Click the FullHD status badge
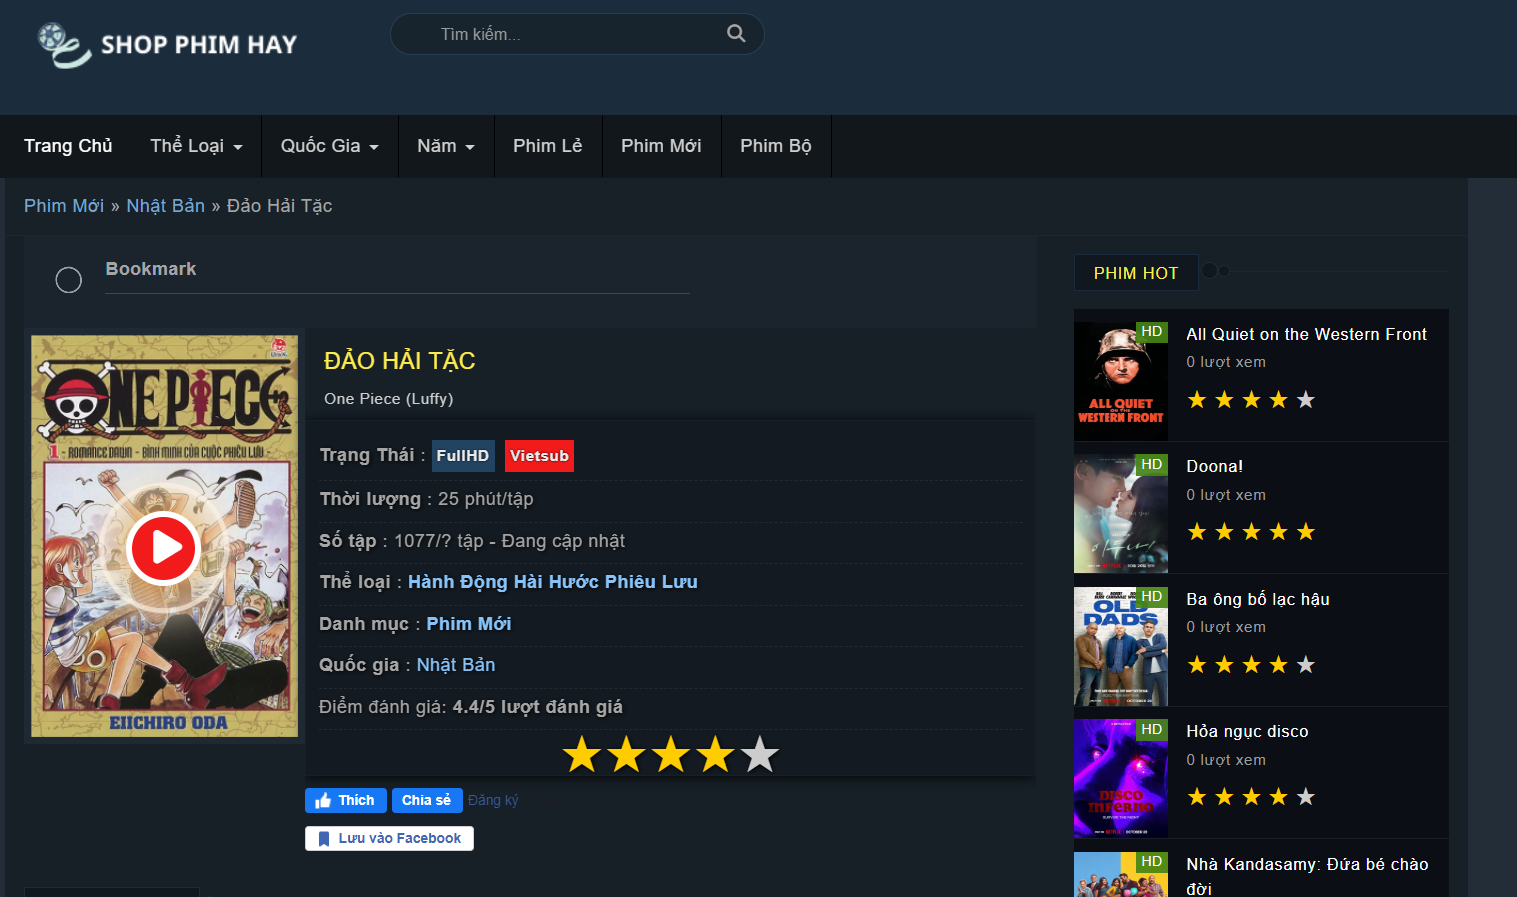 [463, 456]
